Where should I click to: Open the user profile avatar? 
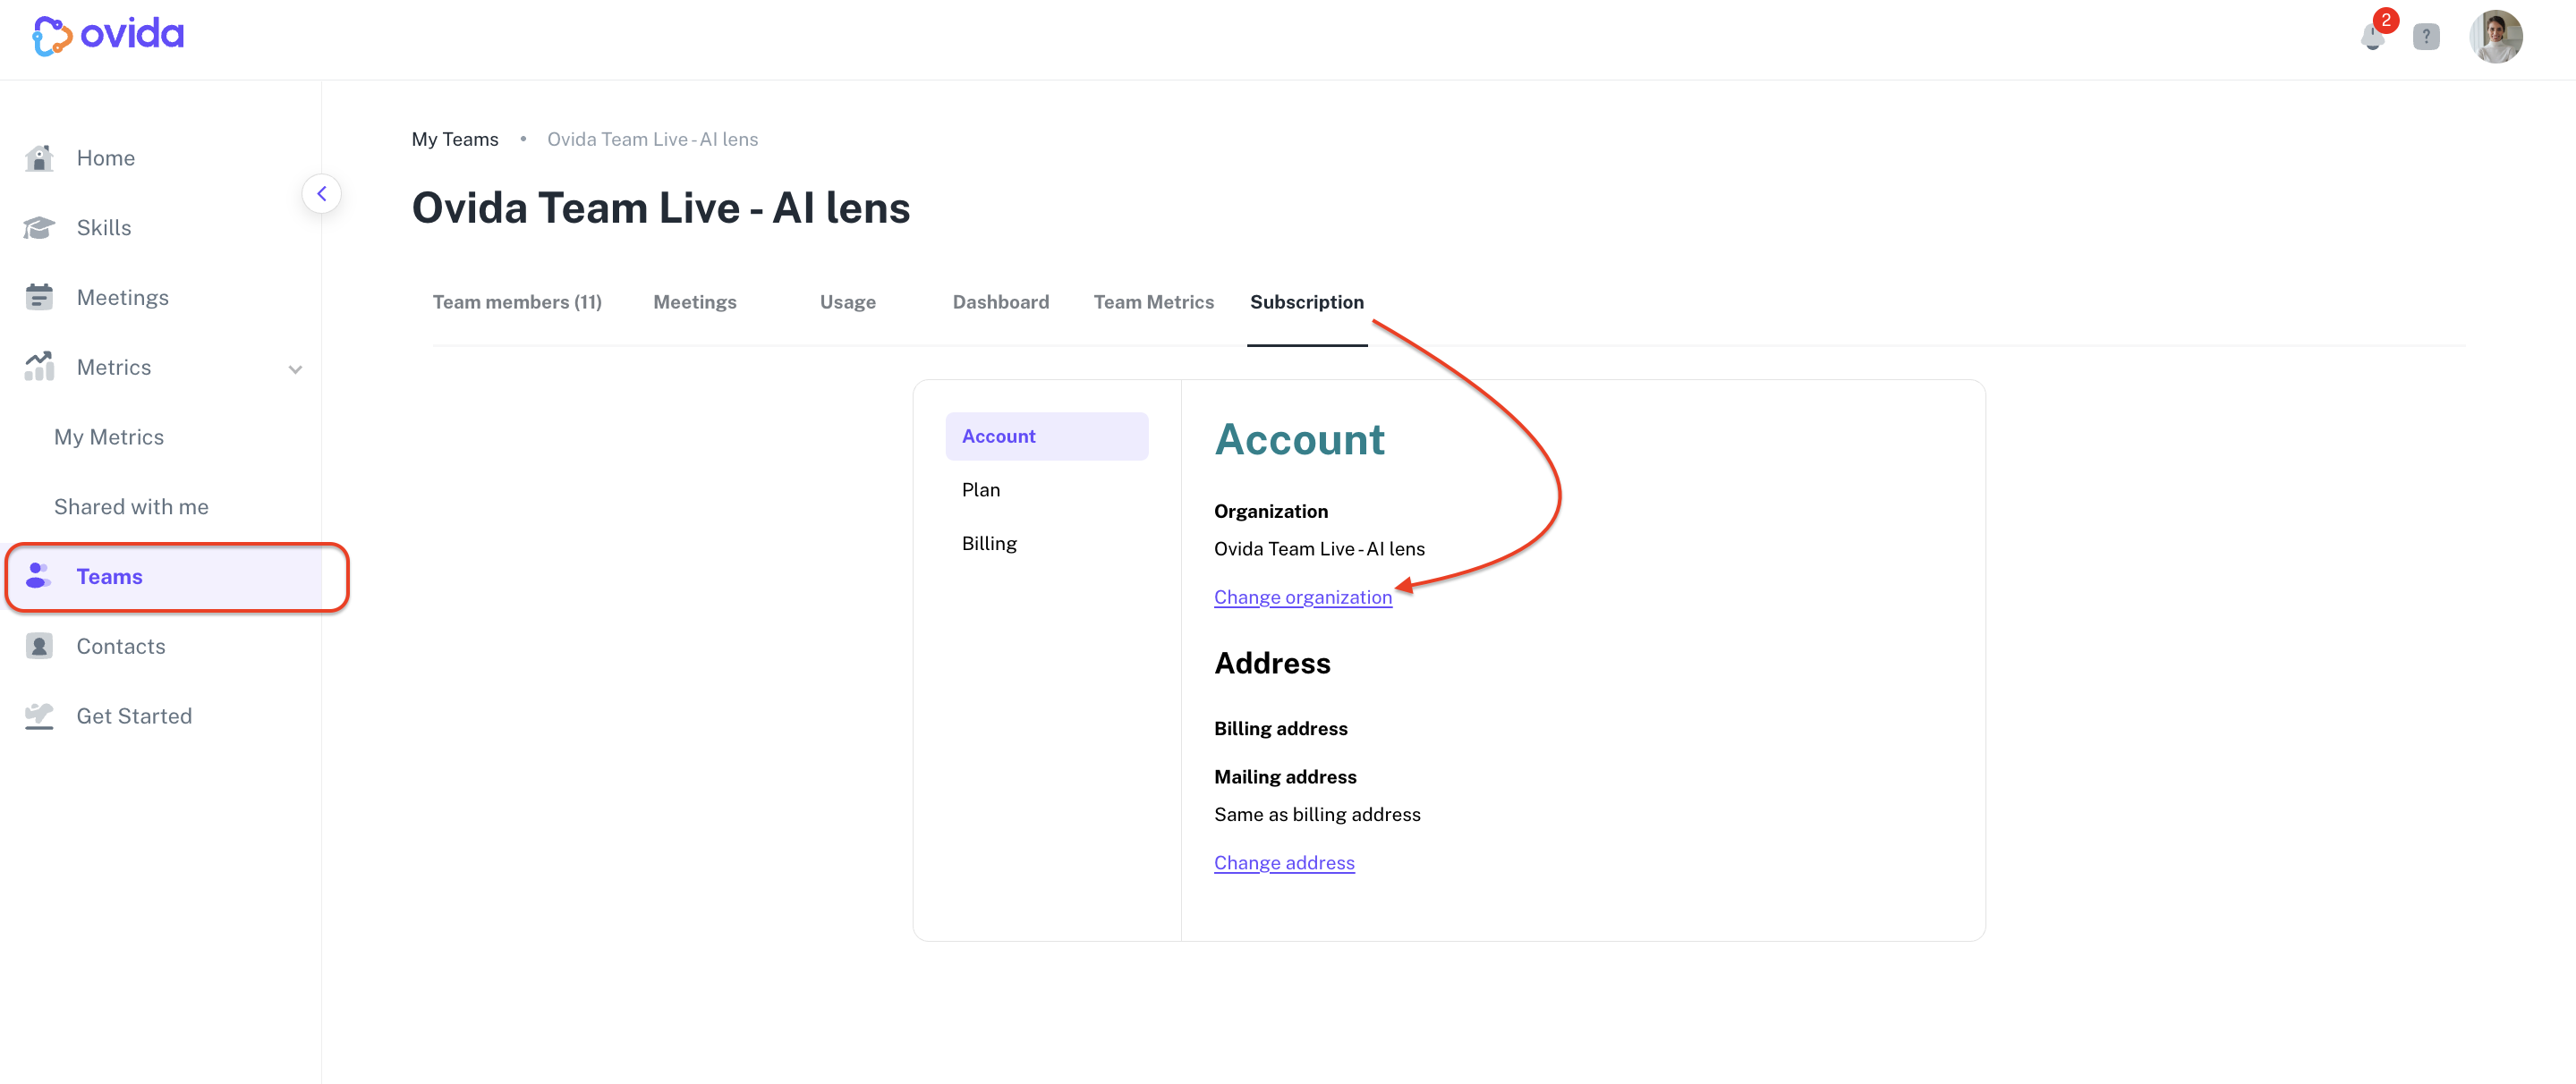(x=2495, y=37)
